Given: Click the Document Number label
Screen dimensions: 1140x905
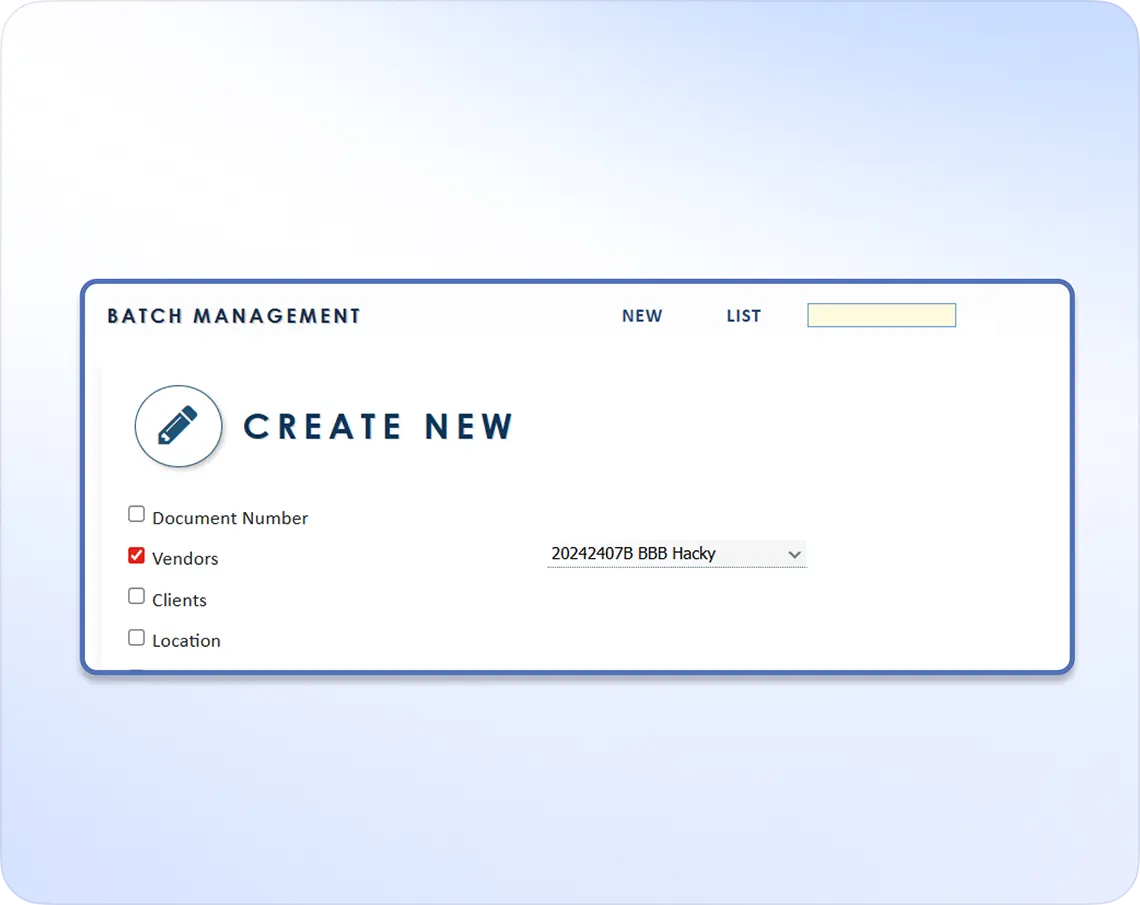Looking at the screenshot, I should point(230,518).
